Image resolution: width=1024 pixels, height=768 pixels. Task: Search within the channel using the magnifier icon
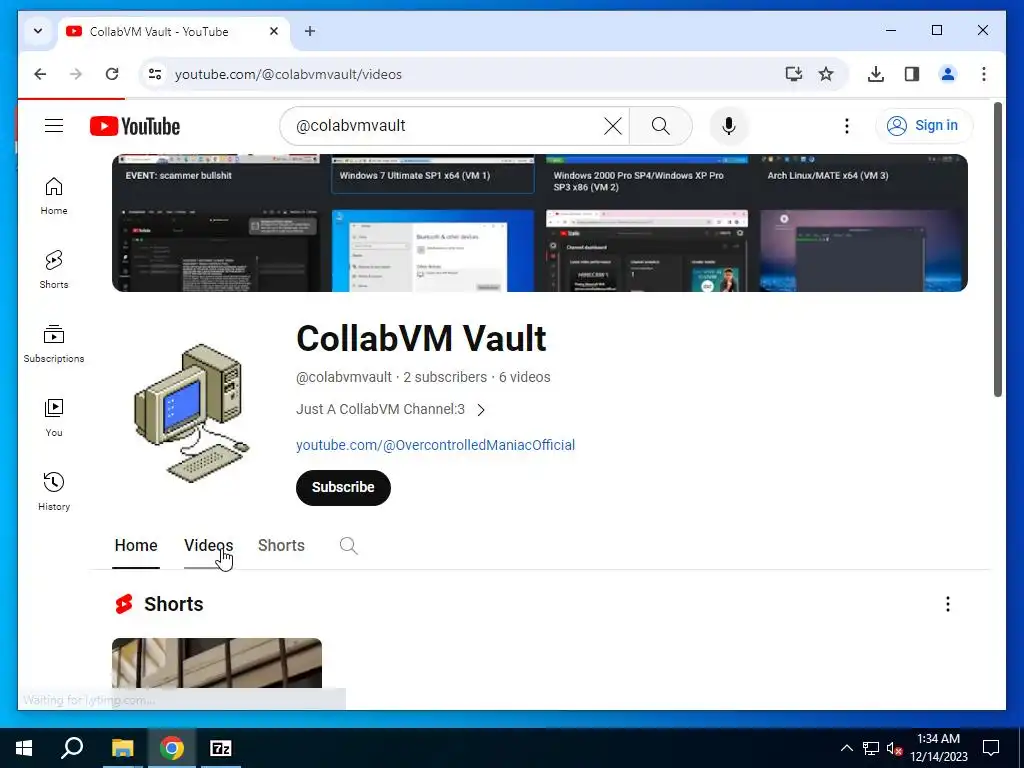tap(349, 545)
